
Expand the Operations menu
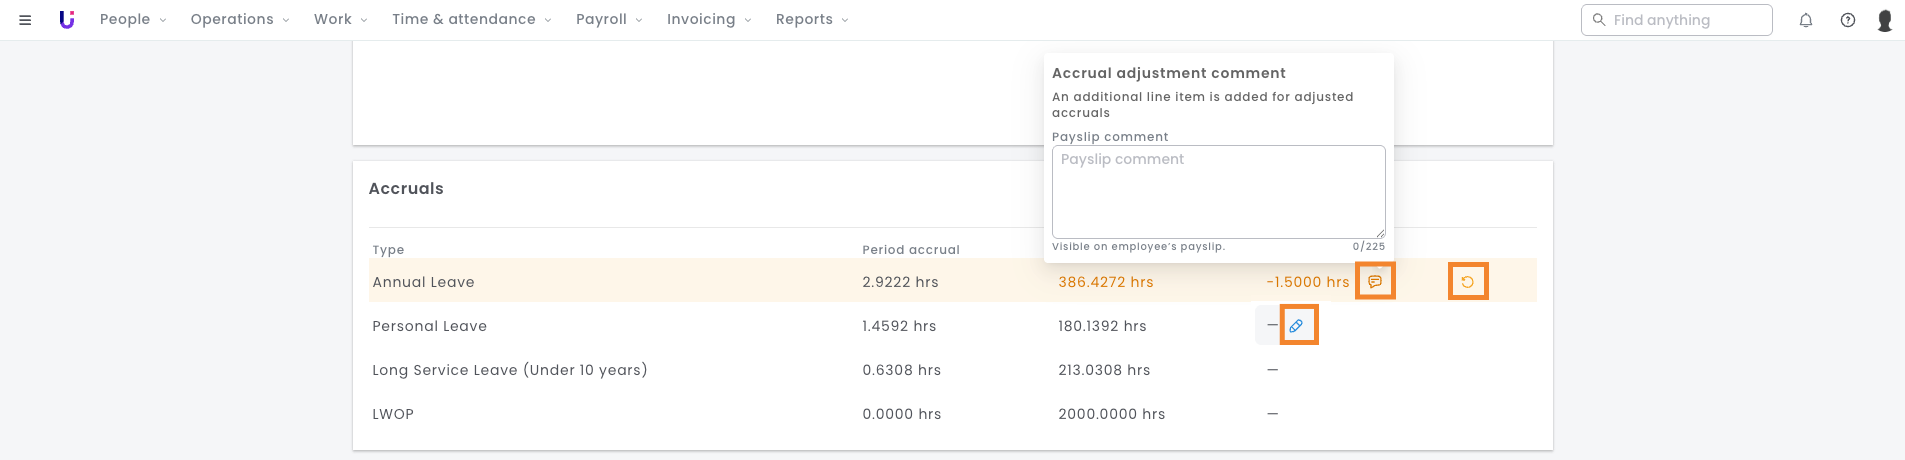[x=240, y=19]
